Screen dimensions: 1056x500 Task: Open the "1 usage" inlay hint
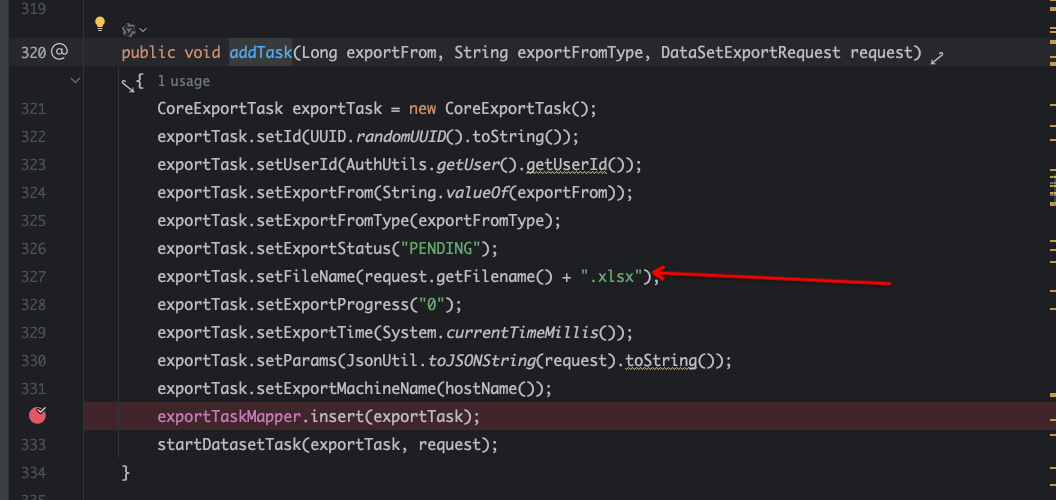tap(185, 80)
